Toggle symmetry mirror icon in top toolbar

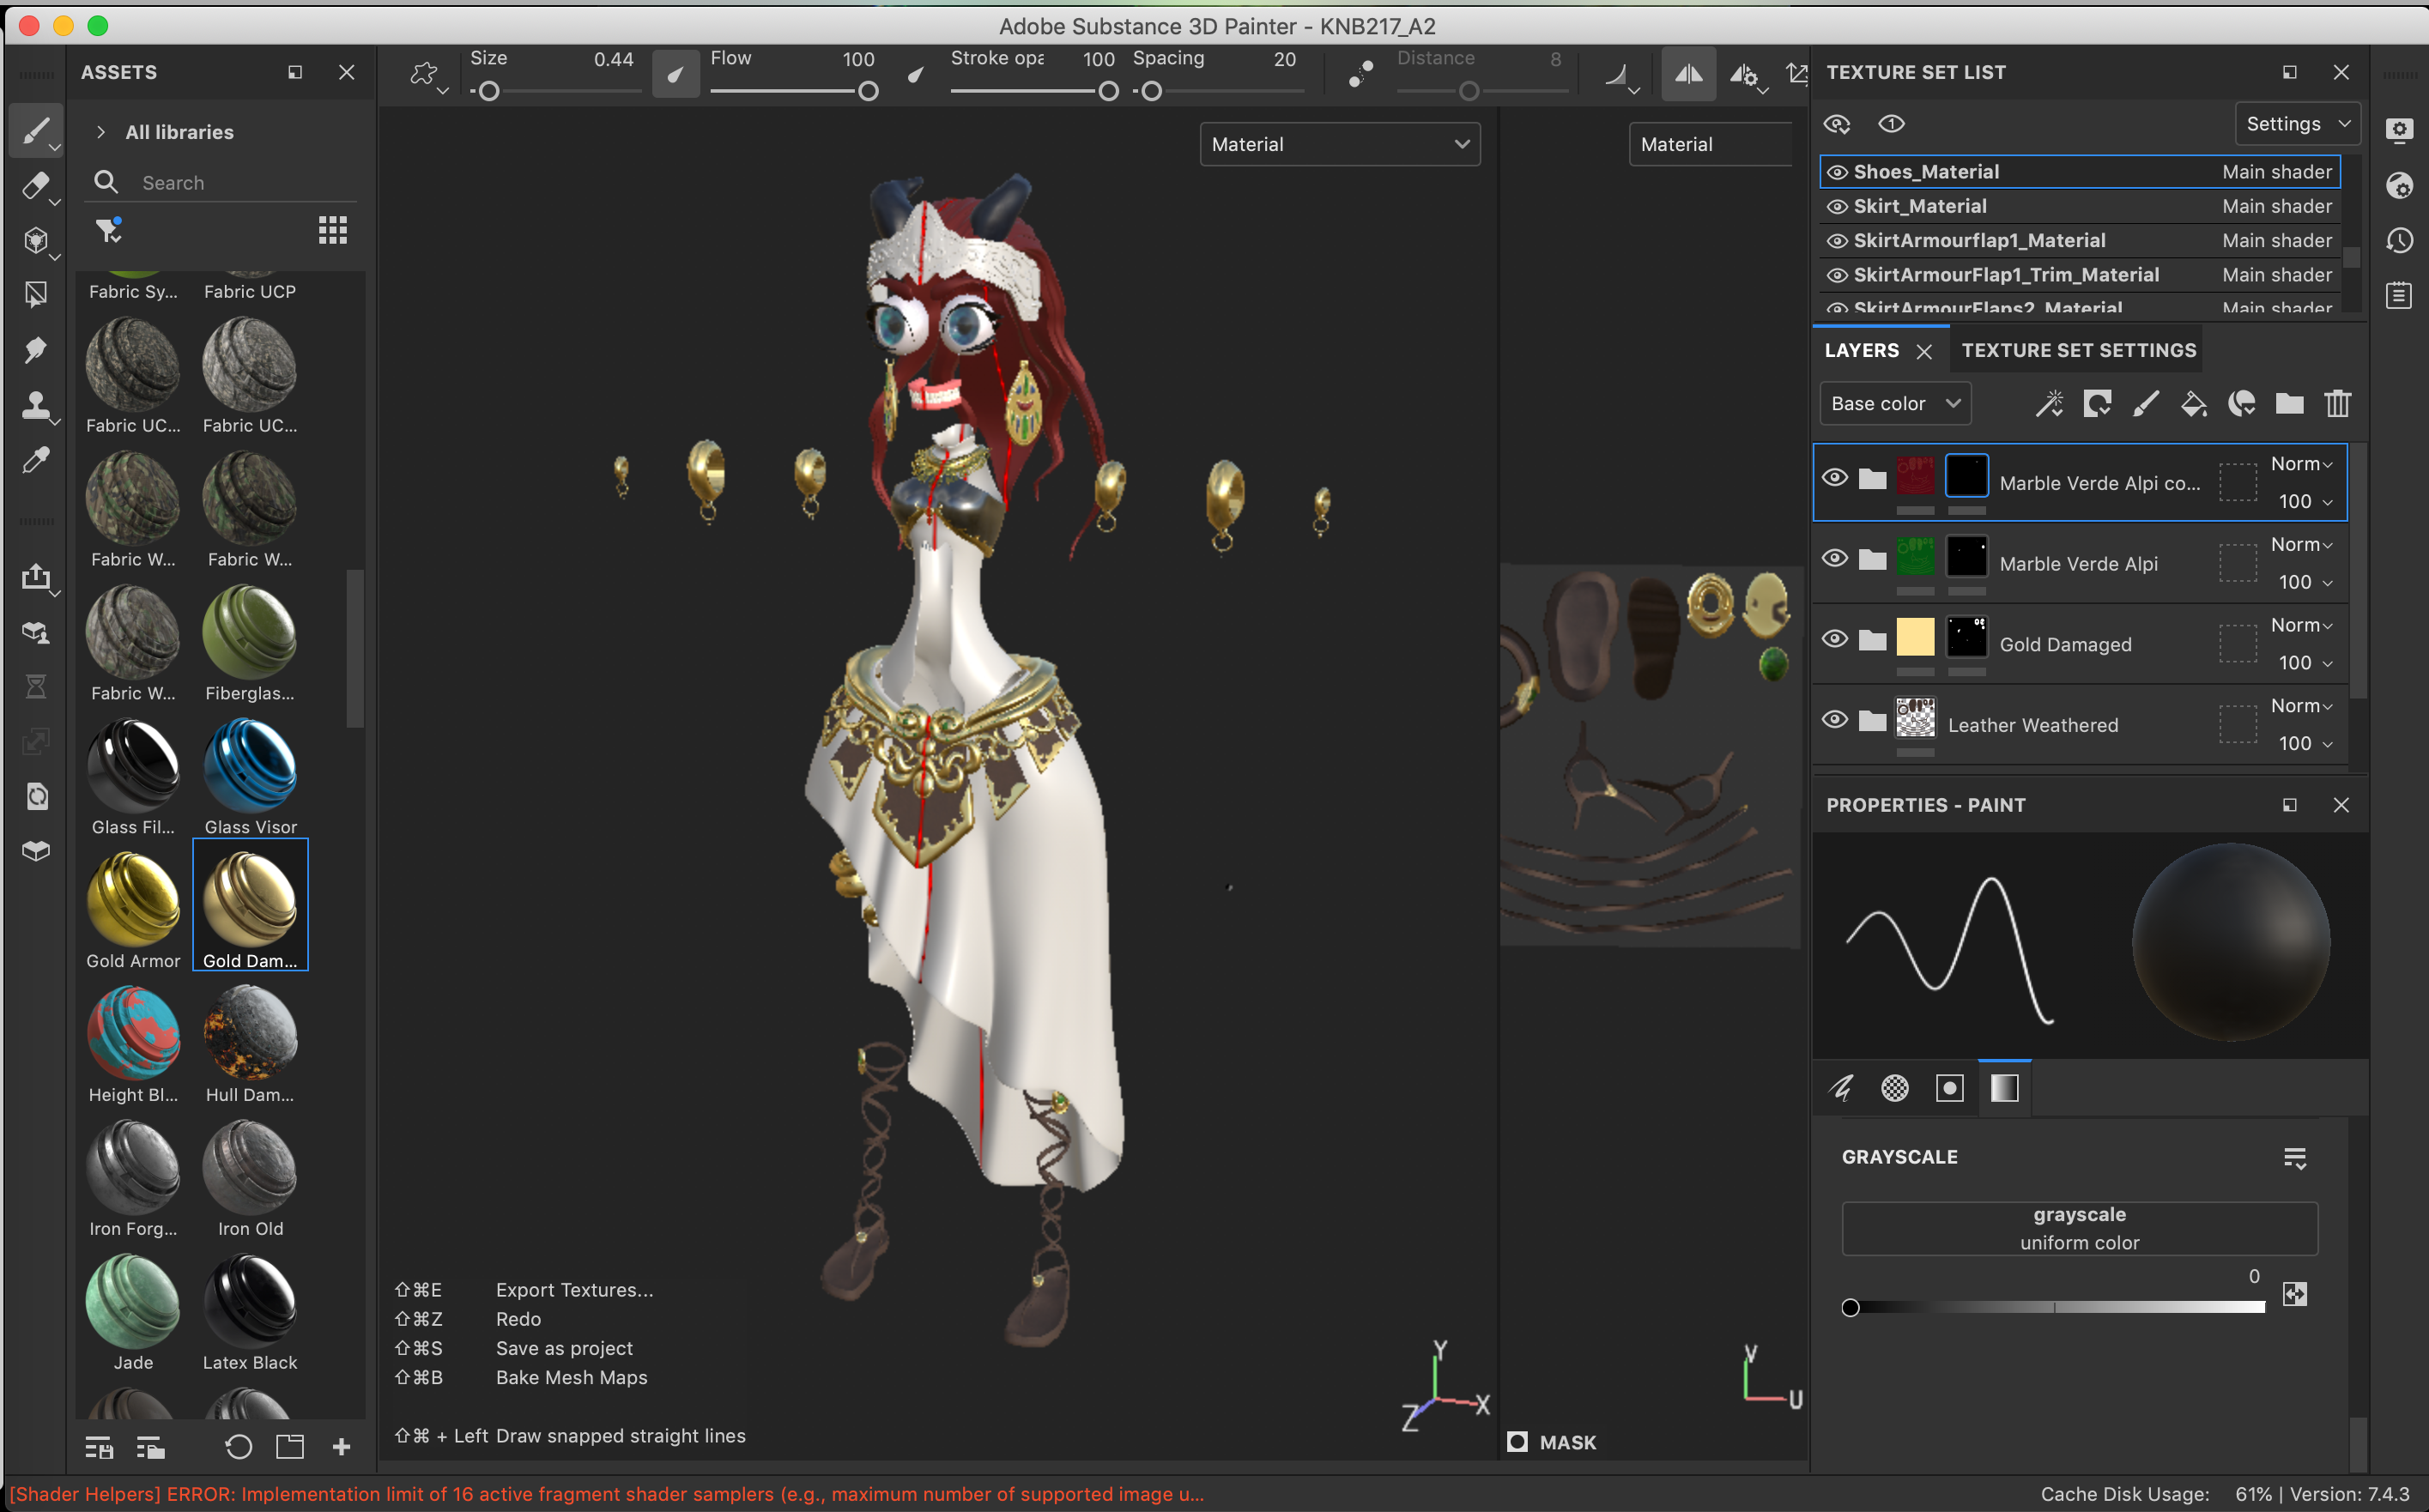pyautogui.click(x=1688, y=74)
